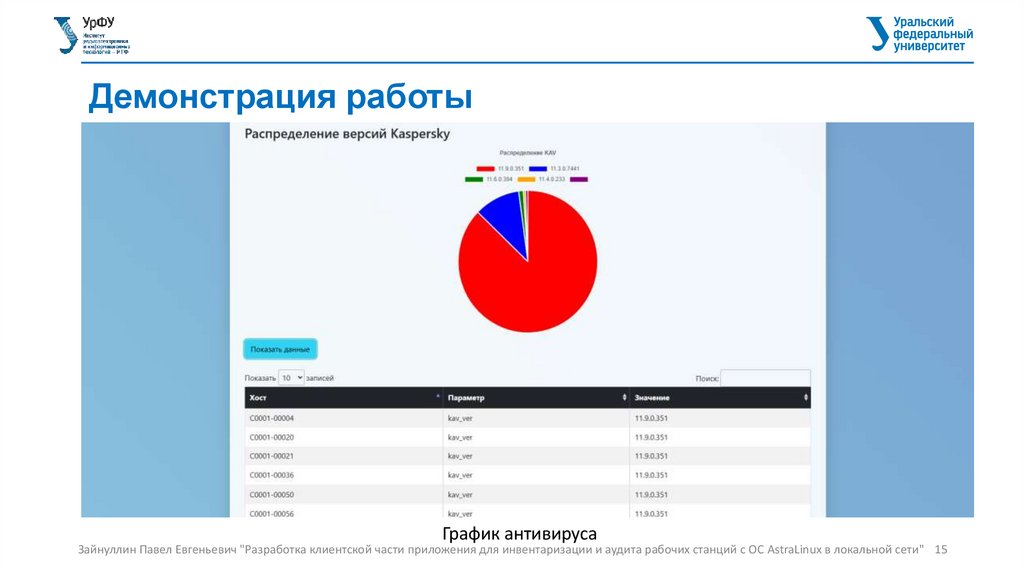Screen dimensions: 1024x574
Task: Select host cell "C0001-00021"
Action: (272, 456)
